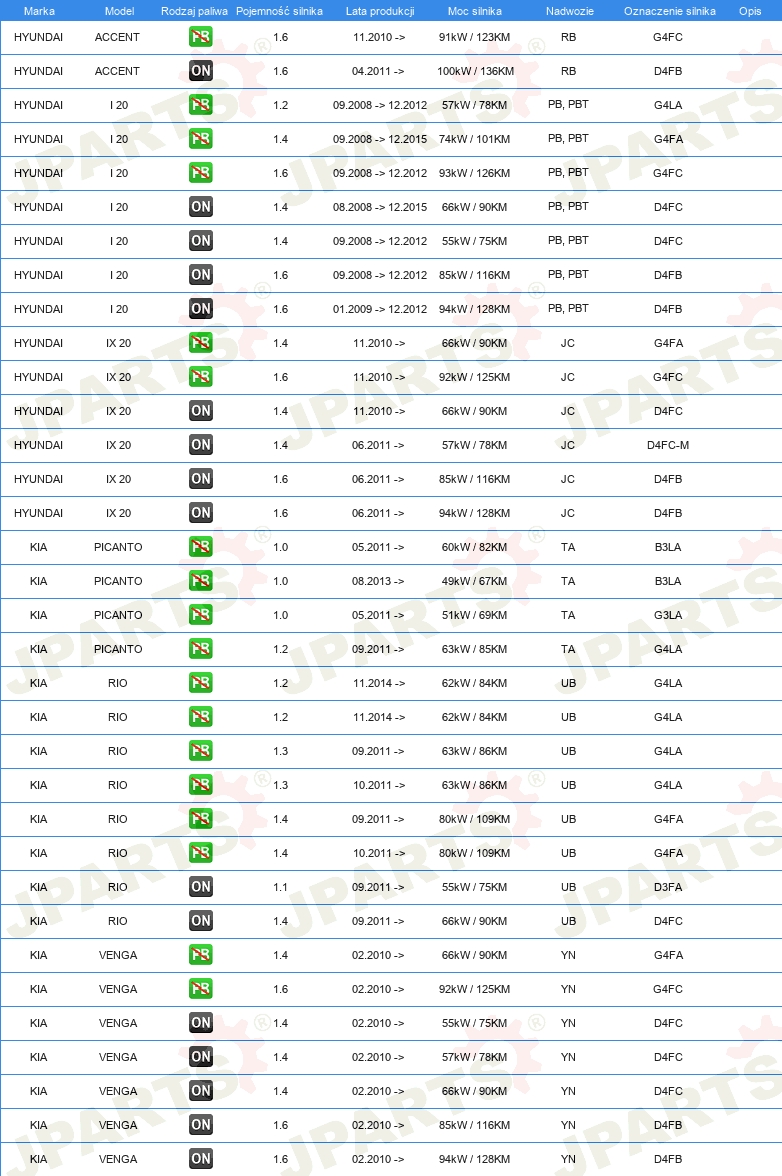
Task: Click diesel ON icon in I 20 55kW / 75KM row
Action: coord(200,241)
